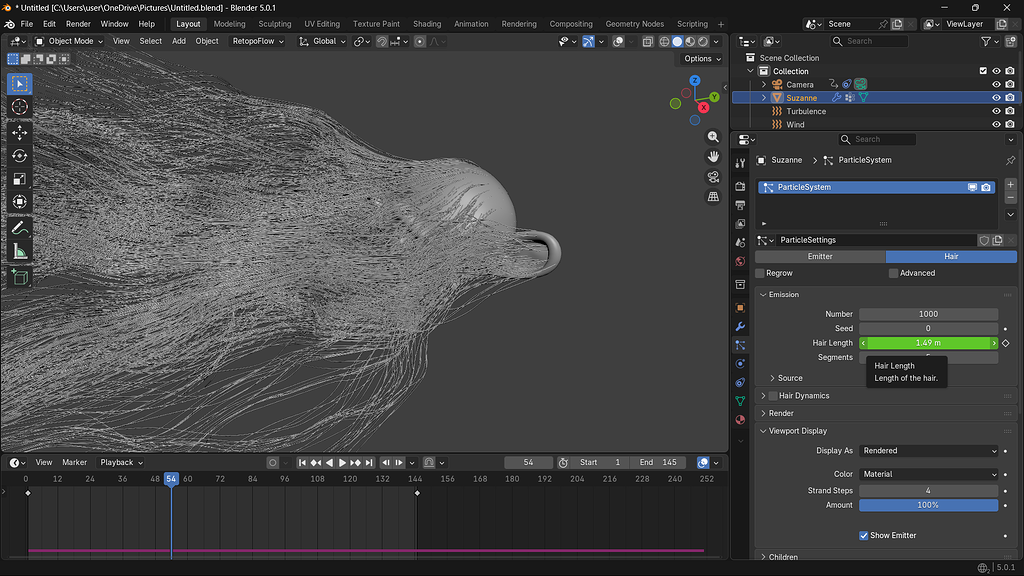Open the Object Data properties tab
1024x576 pixels.
tap(740, 401)
